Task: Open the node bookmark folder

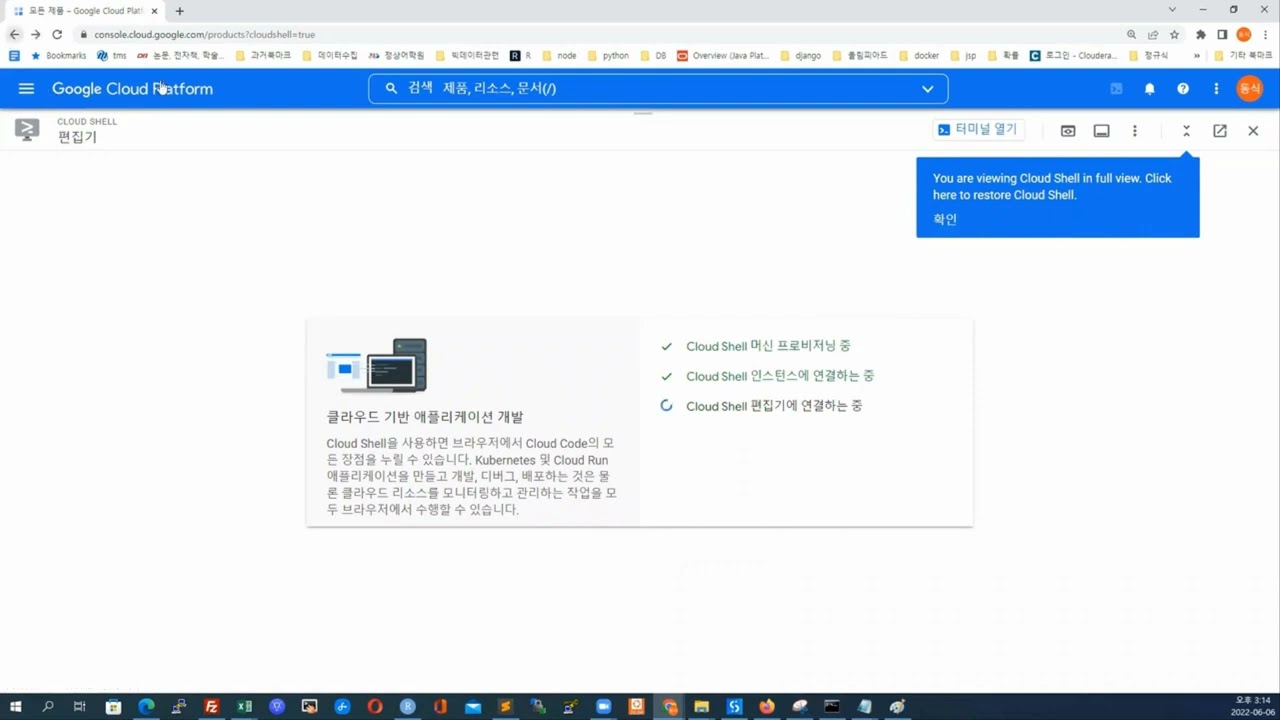Action: (x=558, y=56)
